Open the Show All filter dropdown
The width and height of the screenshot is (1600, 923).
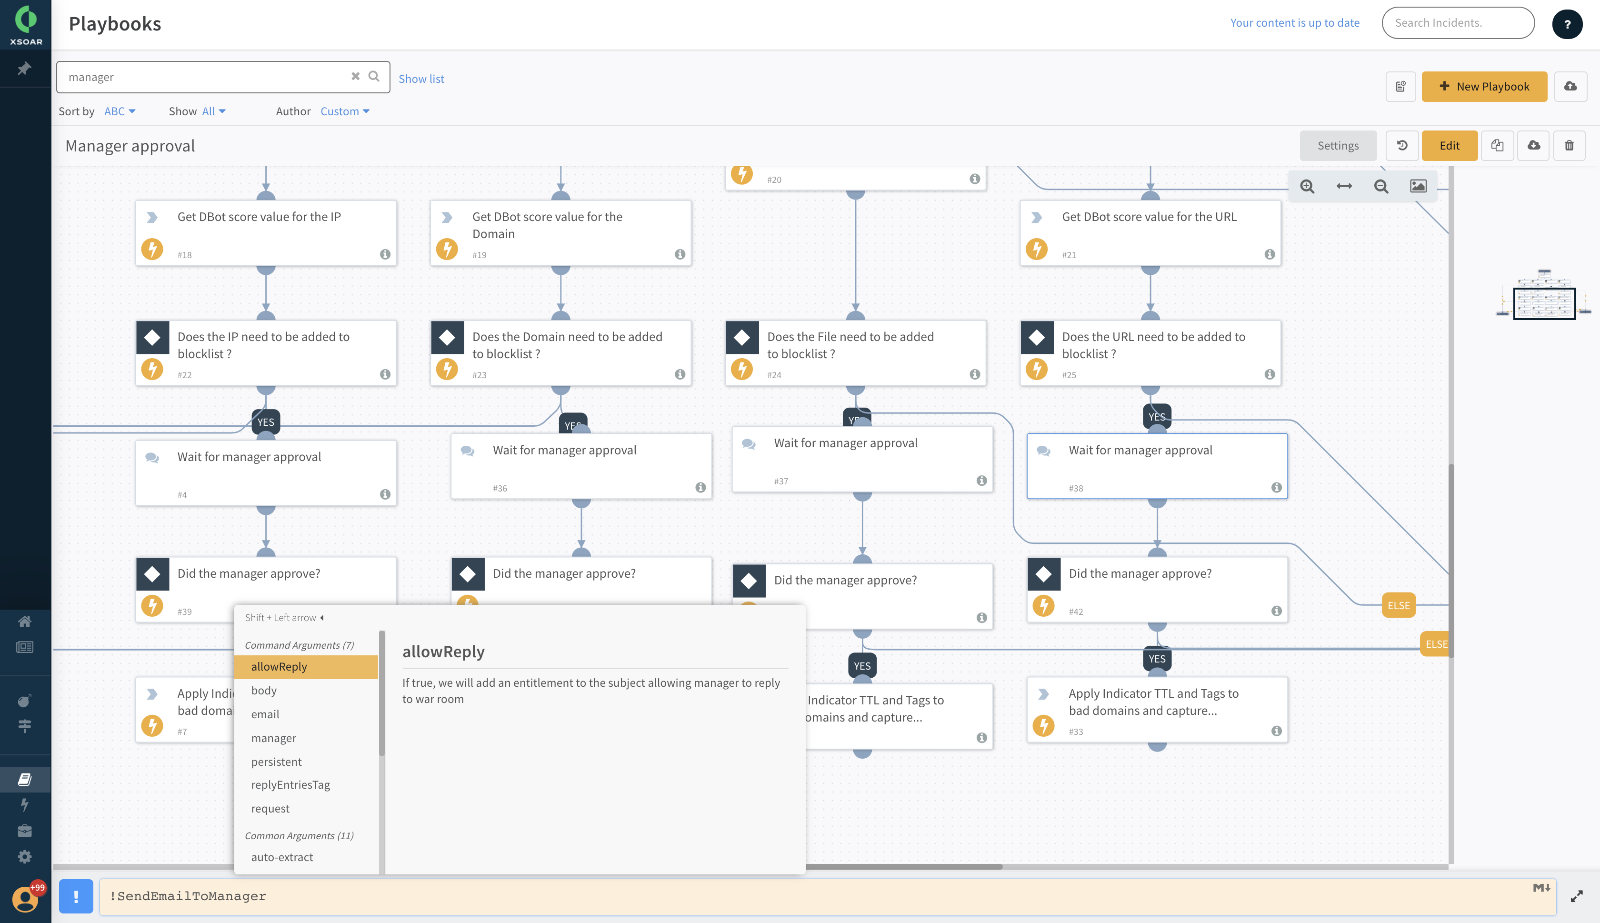click(213, 111)
